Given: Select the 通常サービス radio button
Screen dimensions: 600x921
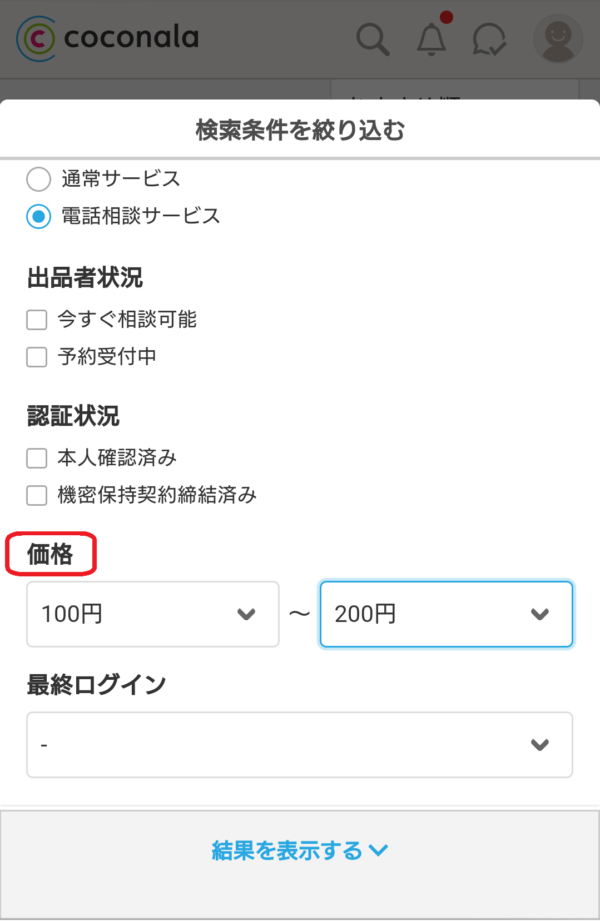Looking at the screenshot, I should tap(38, 179).
